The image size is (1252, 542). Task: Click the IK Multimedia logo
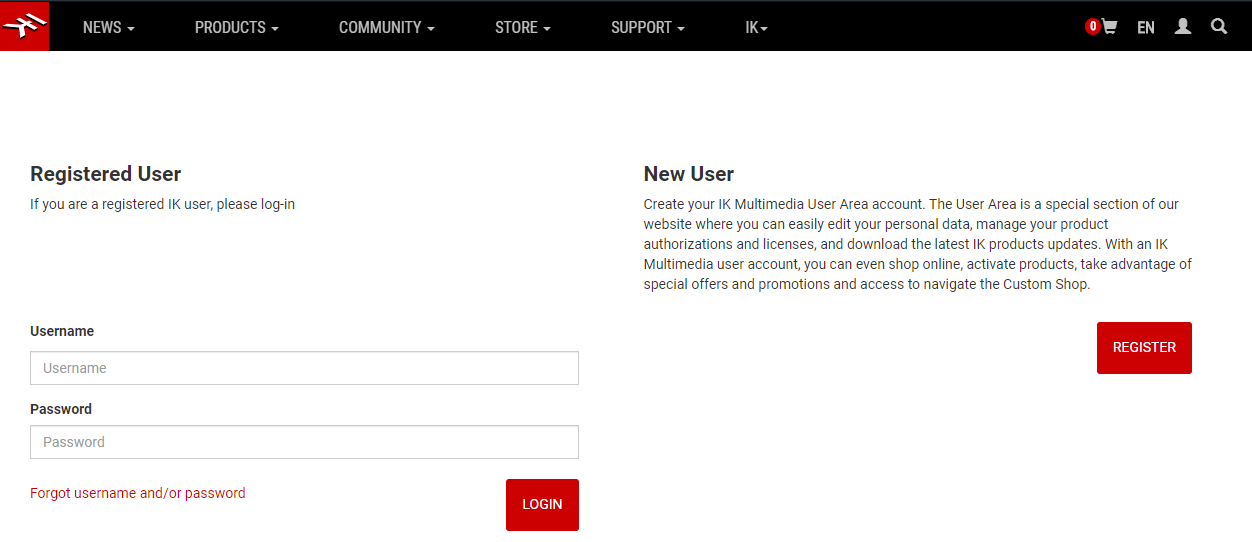(25, 26)
